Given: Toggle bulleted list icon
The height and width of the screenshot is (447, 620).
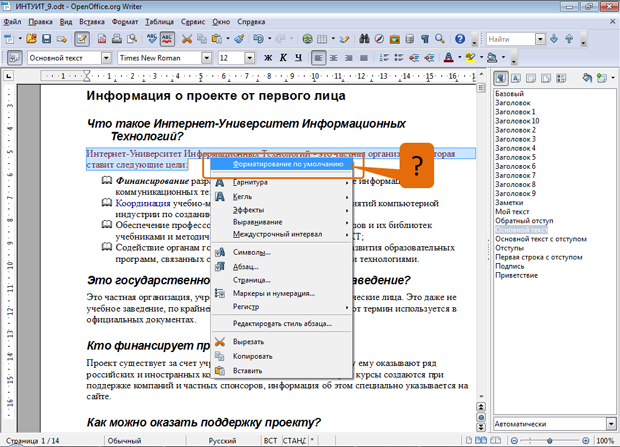Looking at the screenshot, I should coord(399,58).
